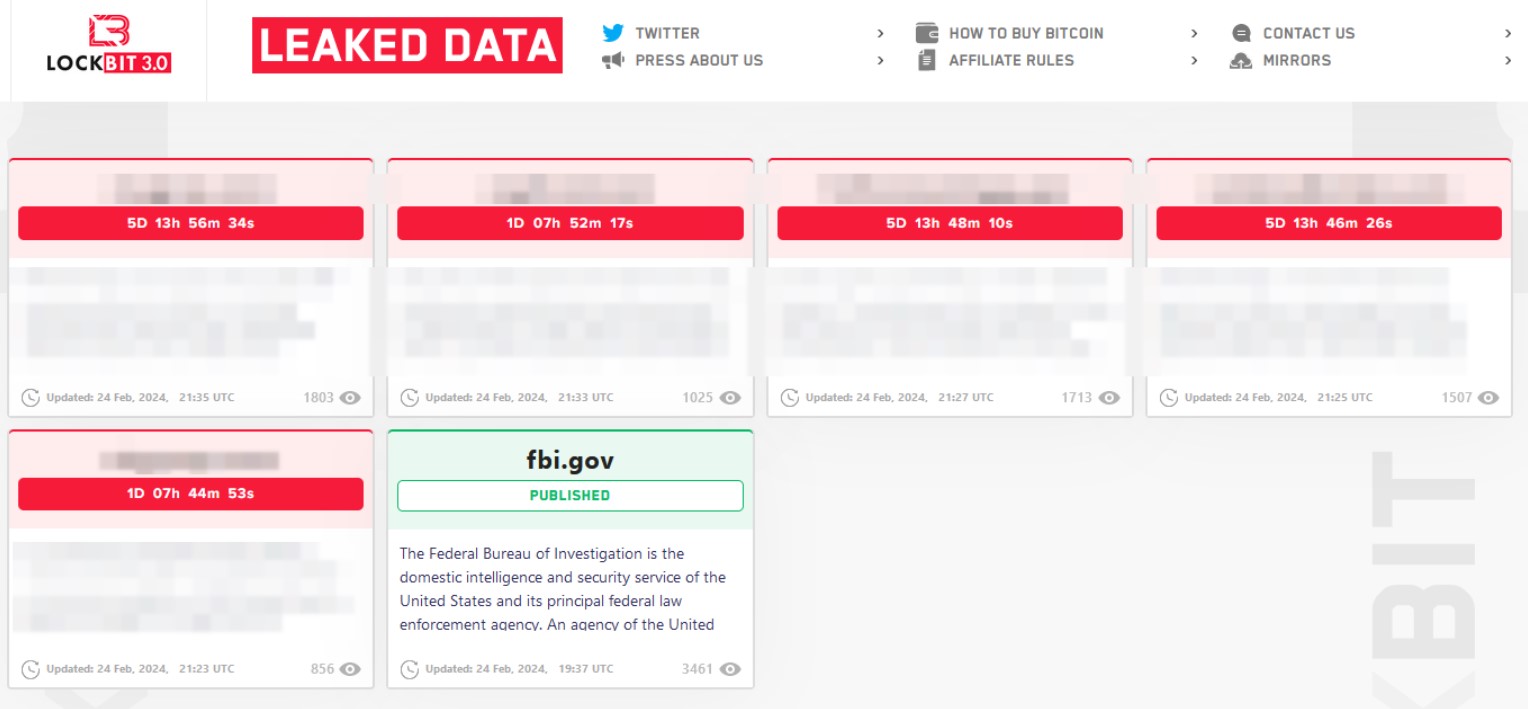
Task: Click the eye icon beside 856 views
Action: 350,669
